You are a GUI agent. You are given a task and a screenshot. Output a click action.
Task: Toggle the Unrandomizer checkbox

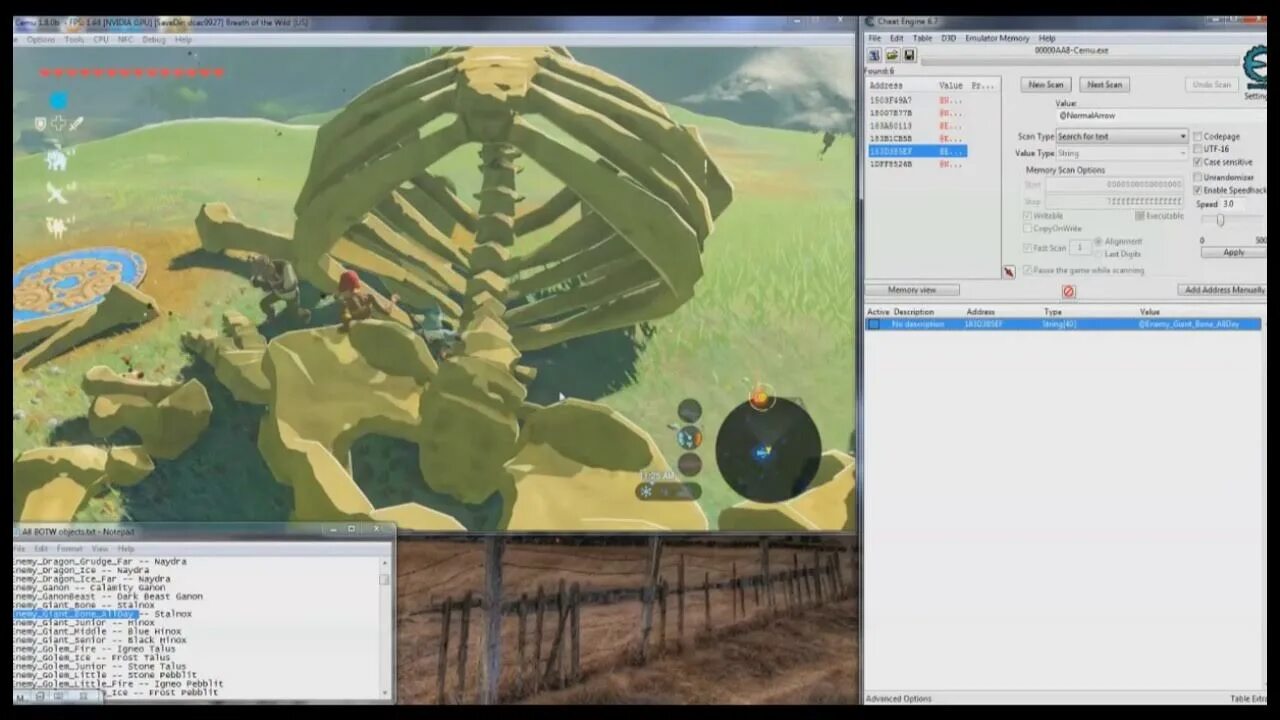(x=1198, y=177)
